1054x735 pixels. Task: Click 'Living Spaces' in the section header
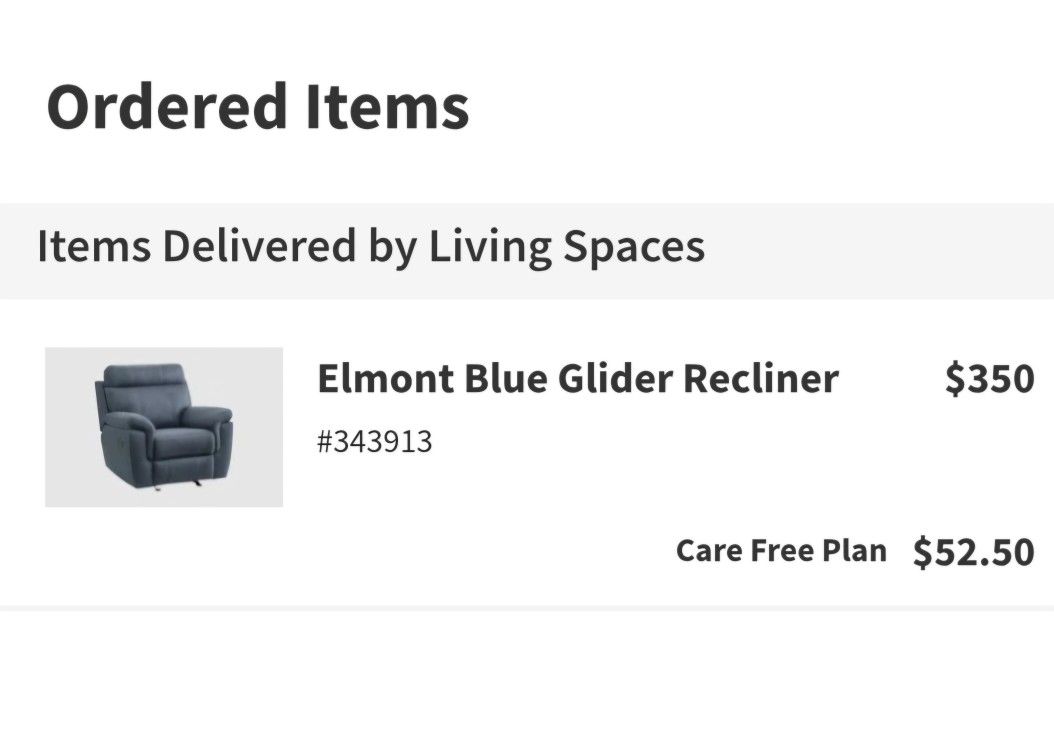(x=567, y=247)
